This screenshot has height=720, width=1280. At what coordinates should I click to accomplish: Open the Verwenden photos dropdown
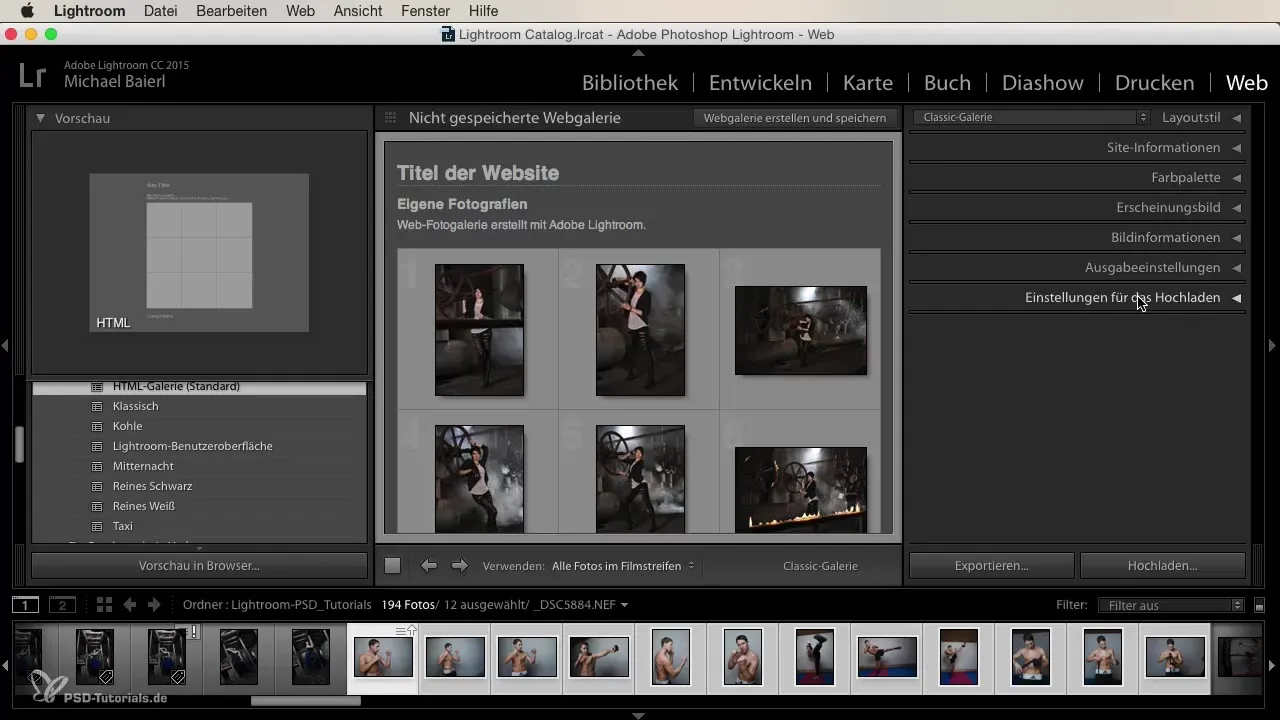tap(623, 566)
